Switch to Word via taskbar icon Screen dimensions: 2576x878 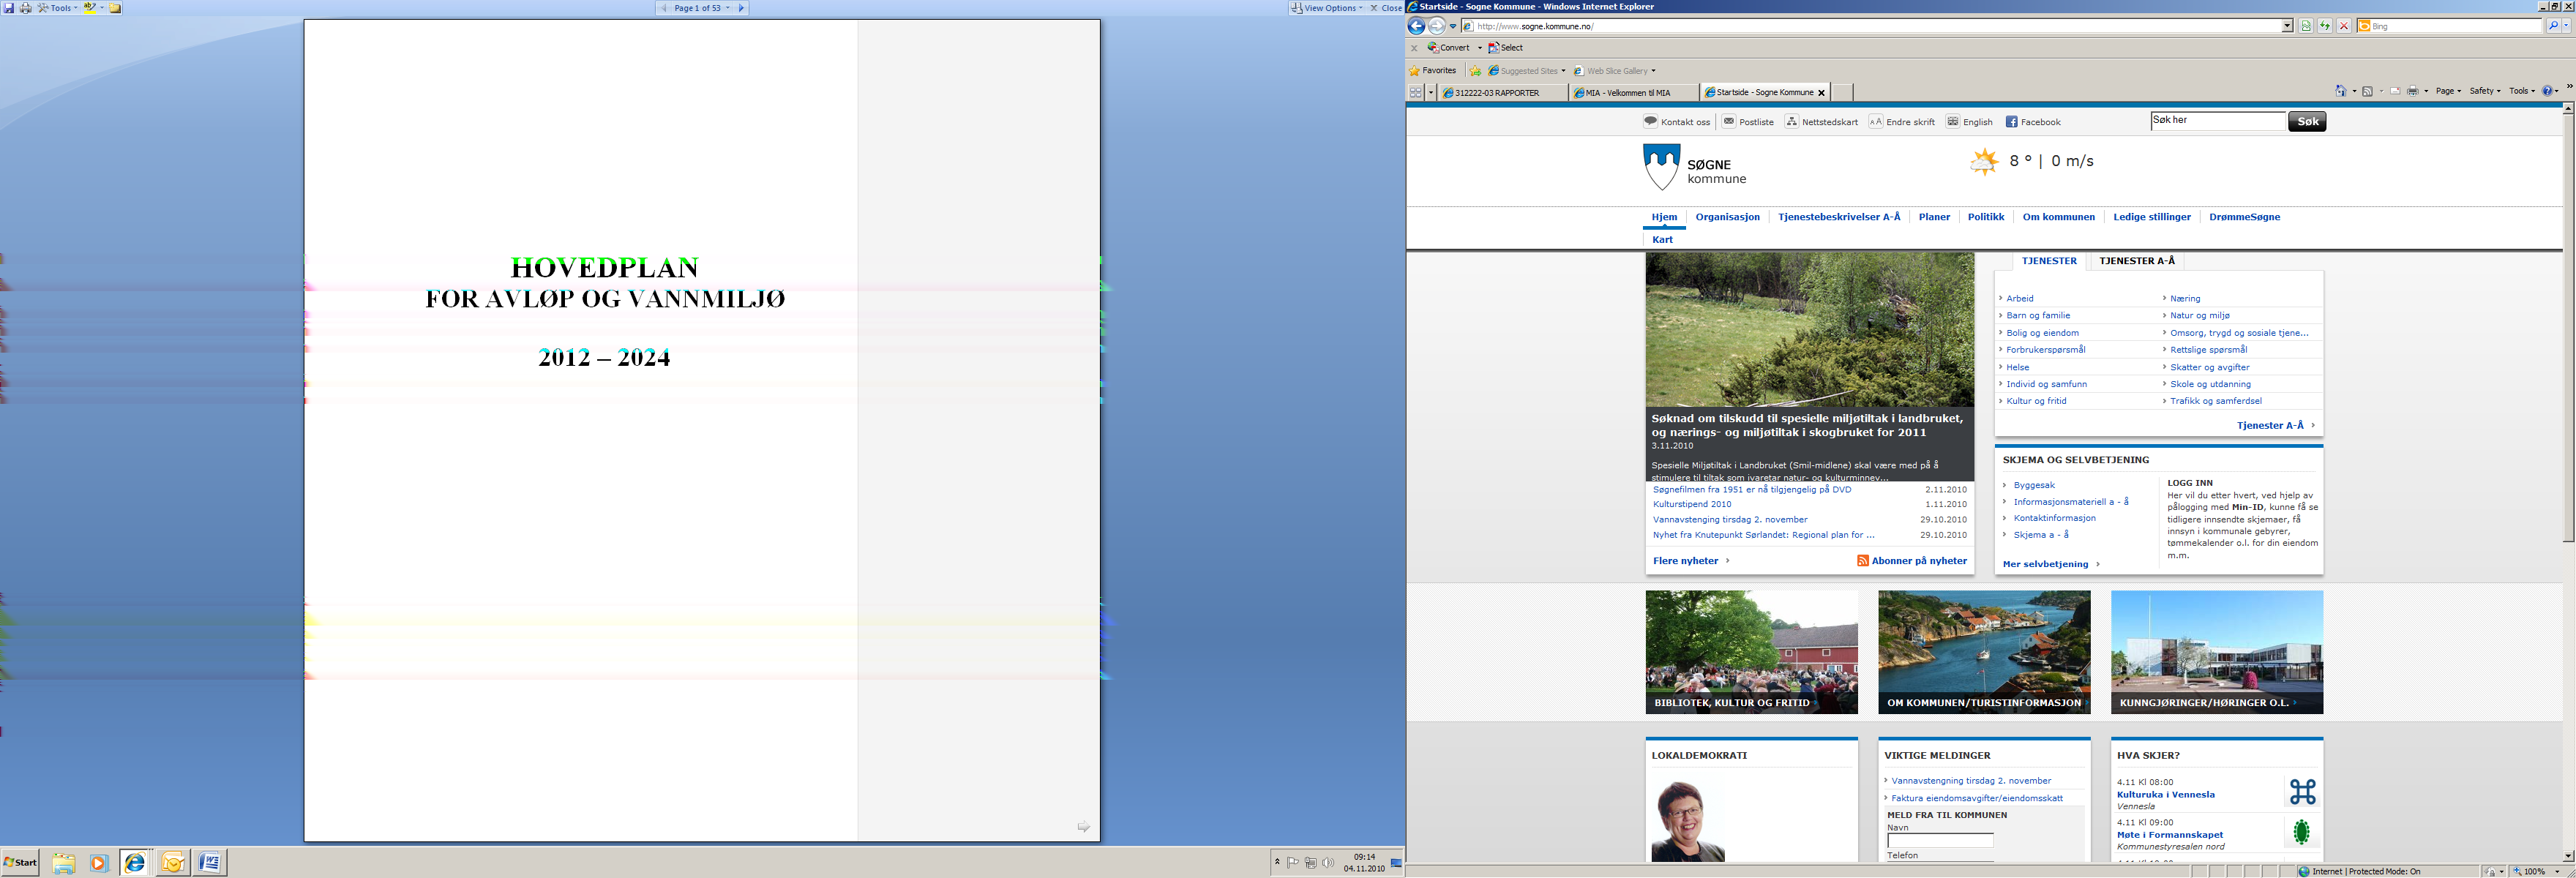pos(209,862)
